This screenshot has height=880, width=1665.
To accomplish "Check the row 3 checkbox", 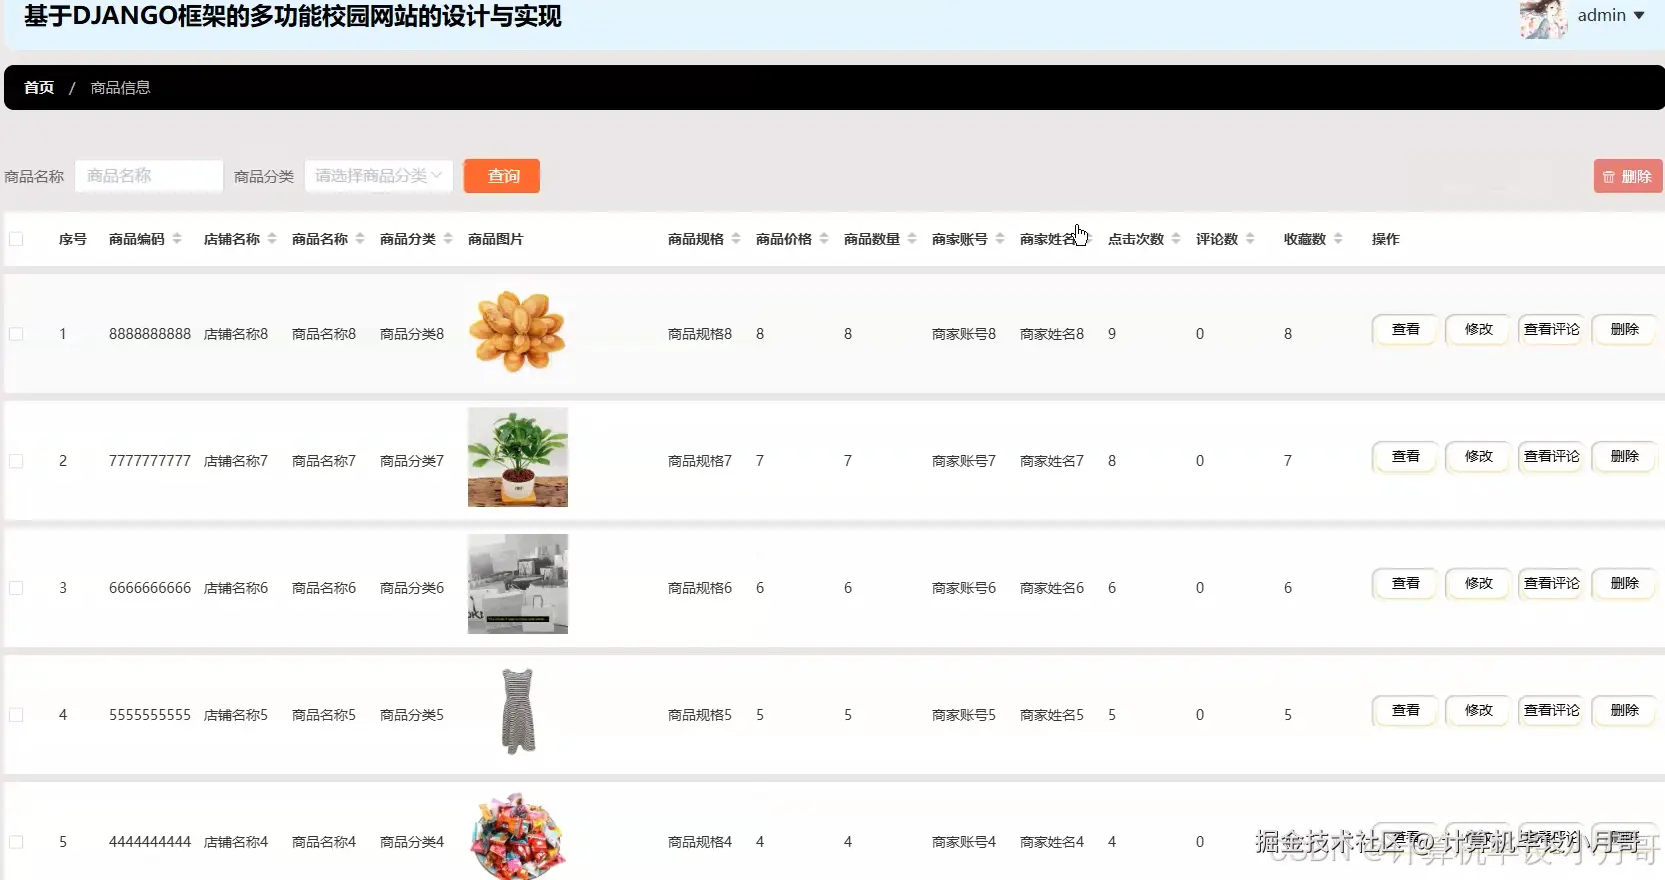I will click(16, 588).
